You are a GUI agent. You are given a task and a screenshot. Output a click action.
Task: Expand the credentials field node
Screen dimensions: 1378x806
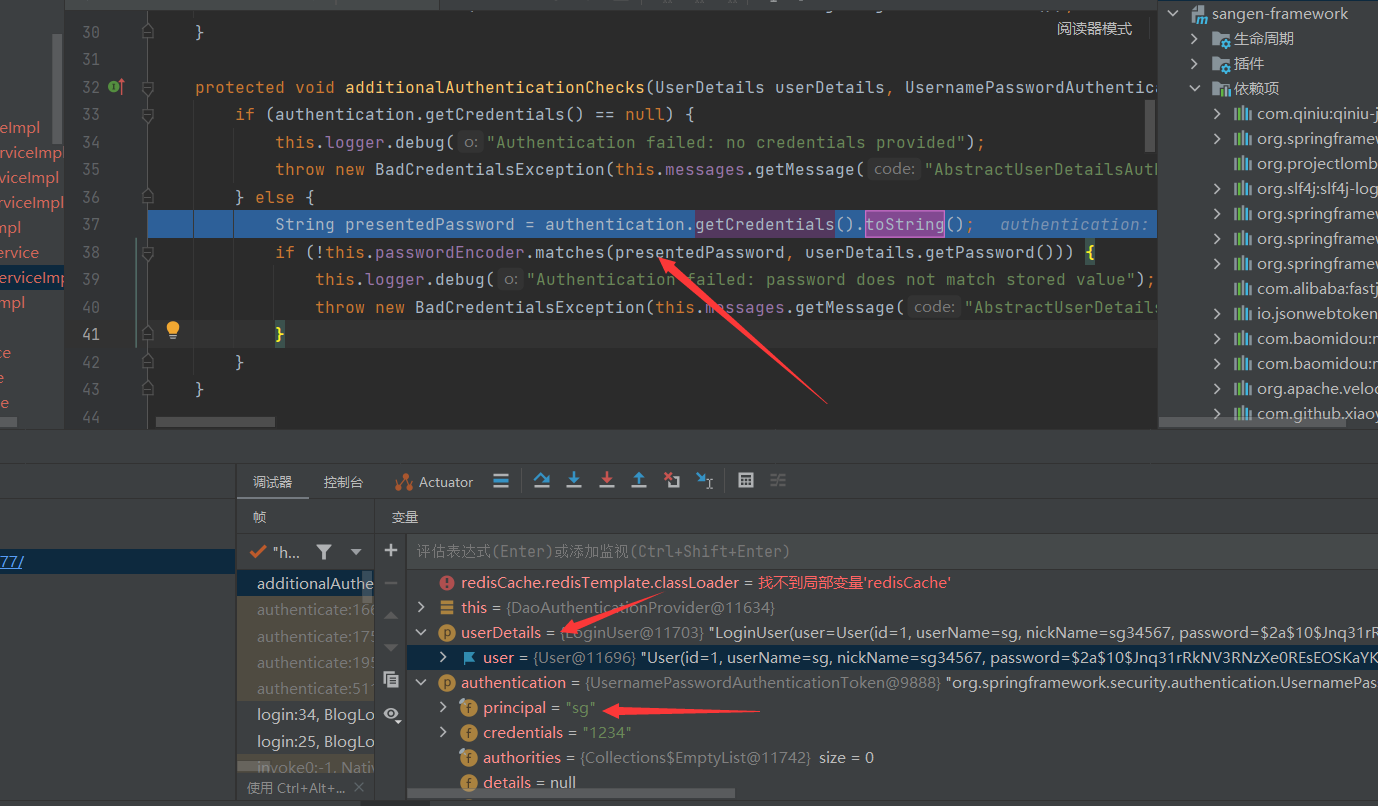444,732
